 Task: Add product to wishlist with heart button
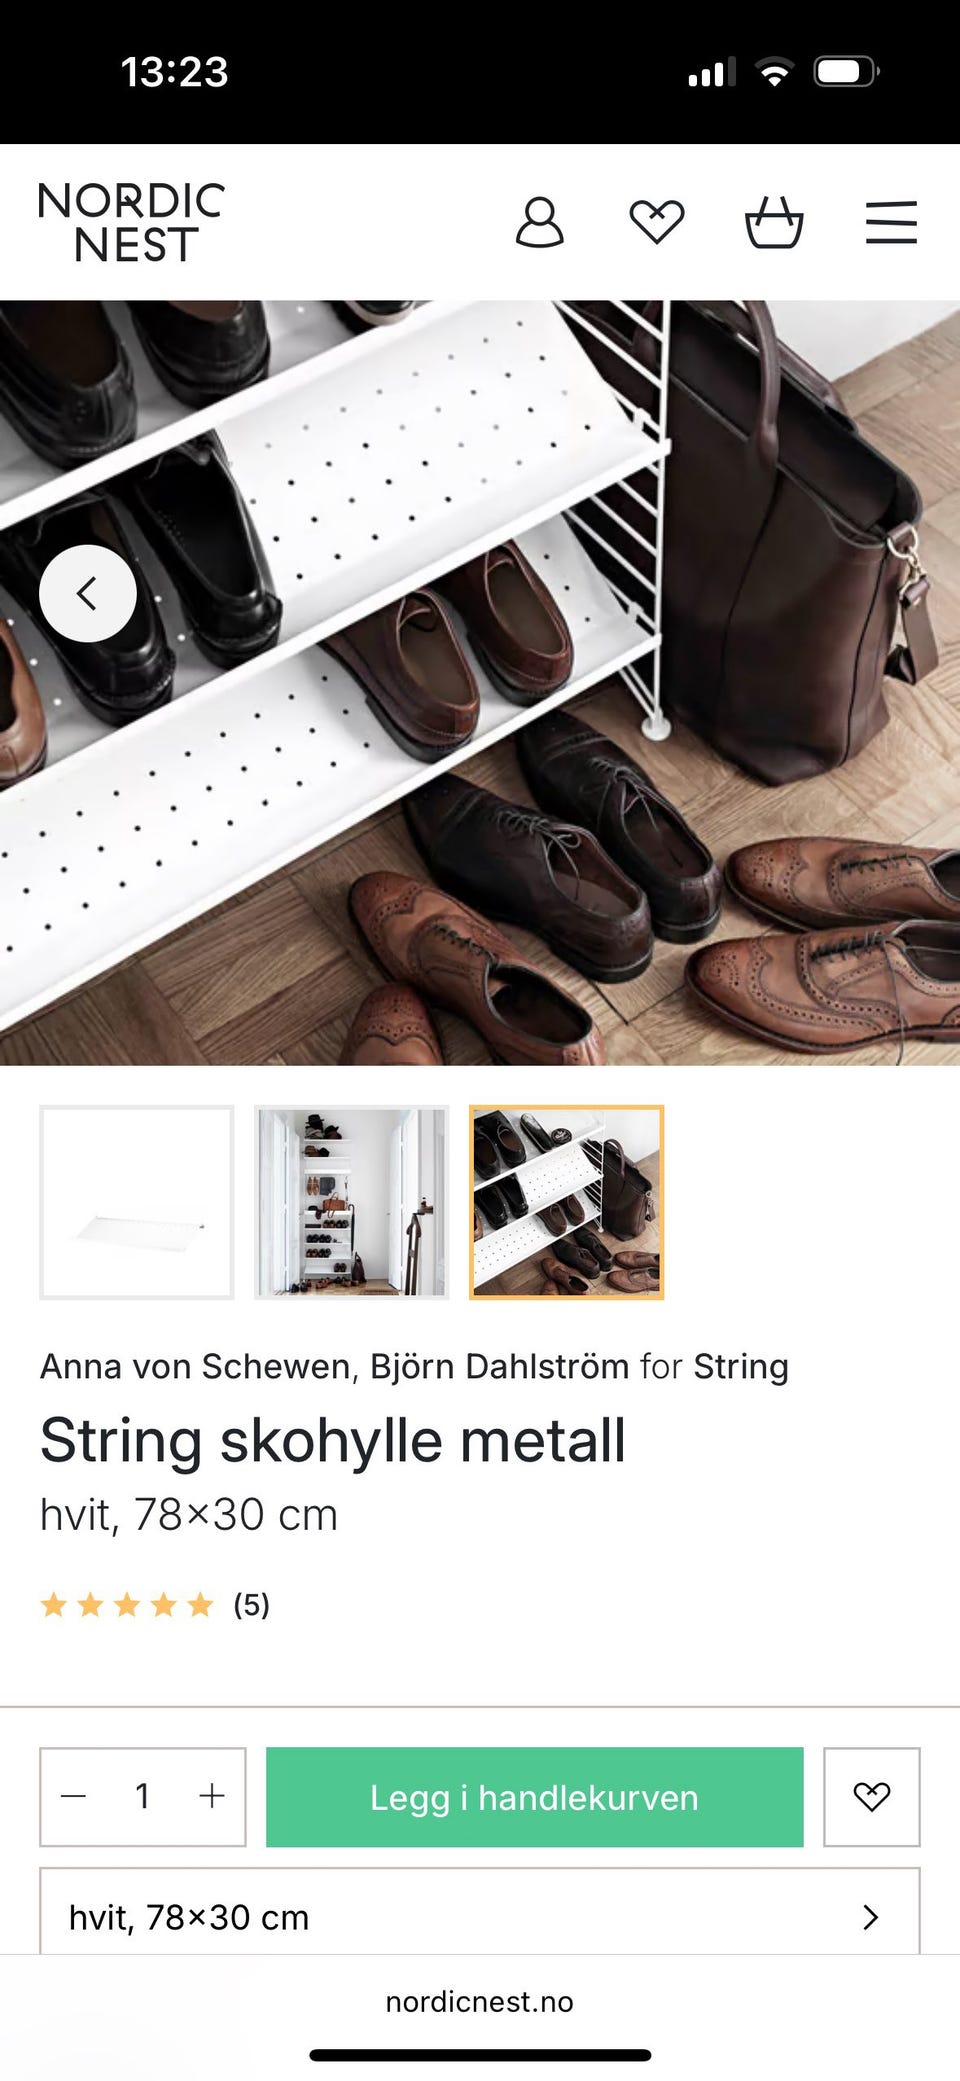click(x=871, y=1797)
